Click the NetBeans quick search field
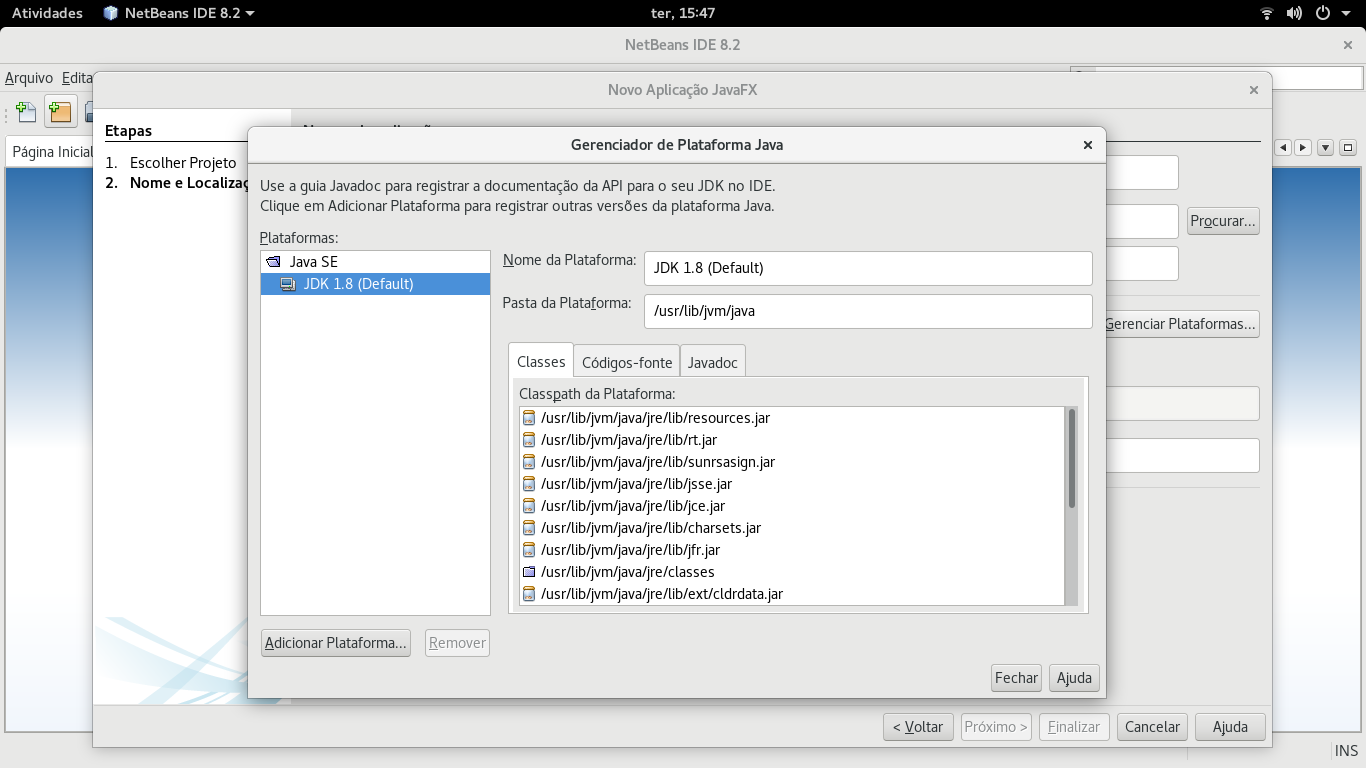Viewport: 1366px width, 768px height. [1228, 78]
